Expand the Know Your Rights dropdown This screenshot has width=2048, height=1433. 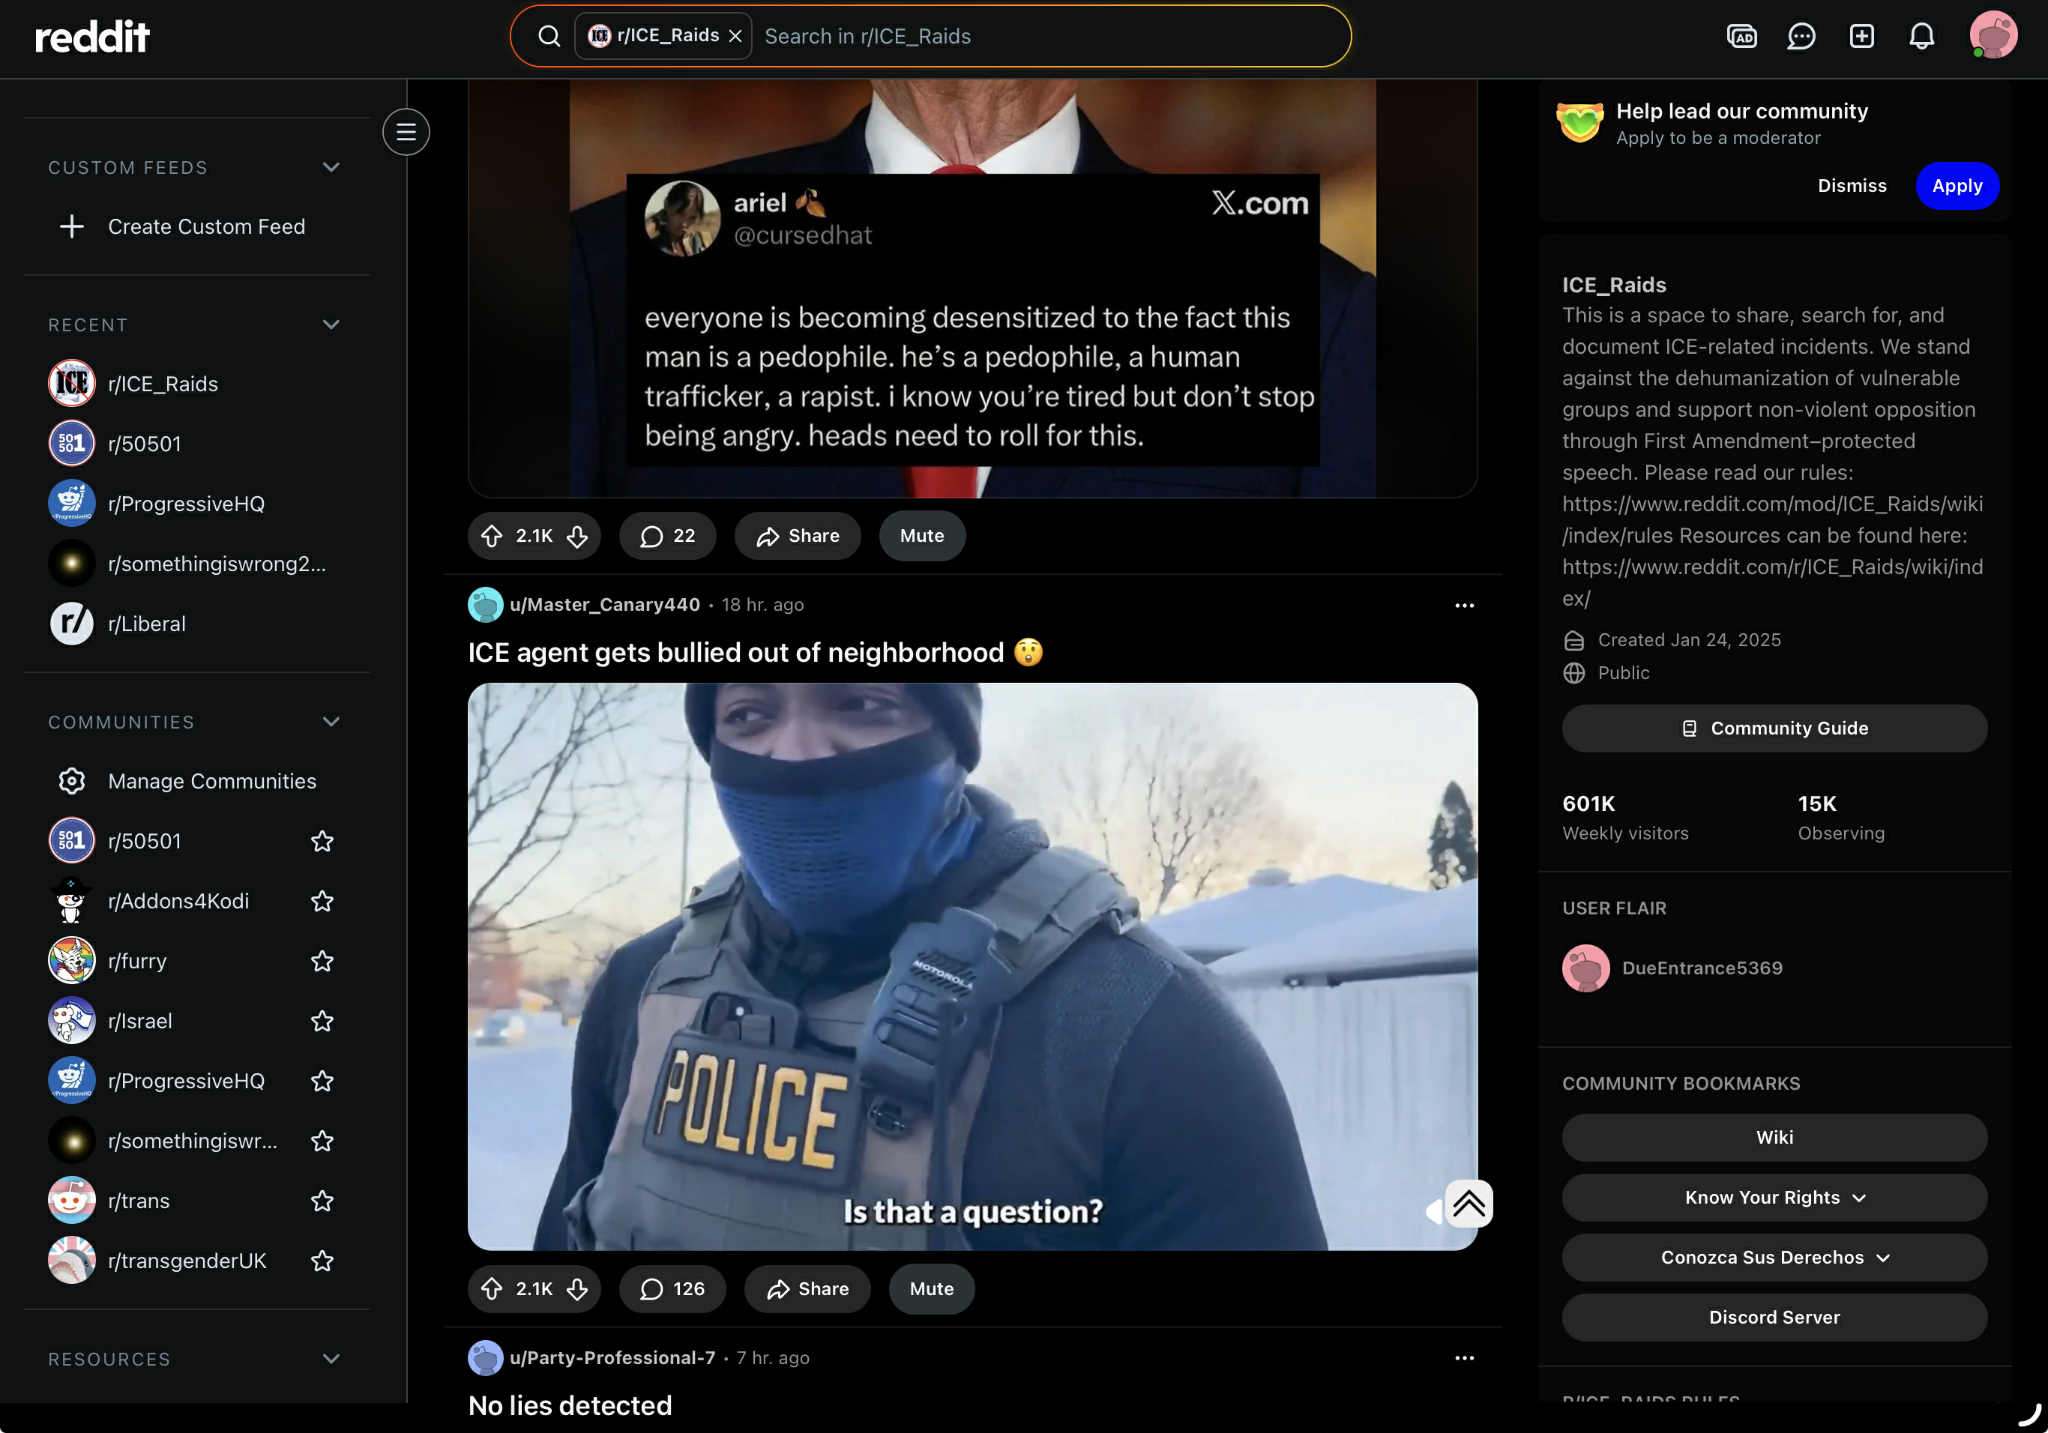1774,1198
